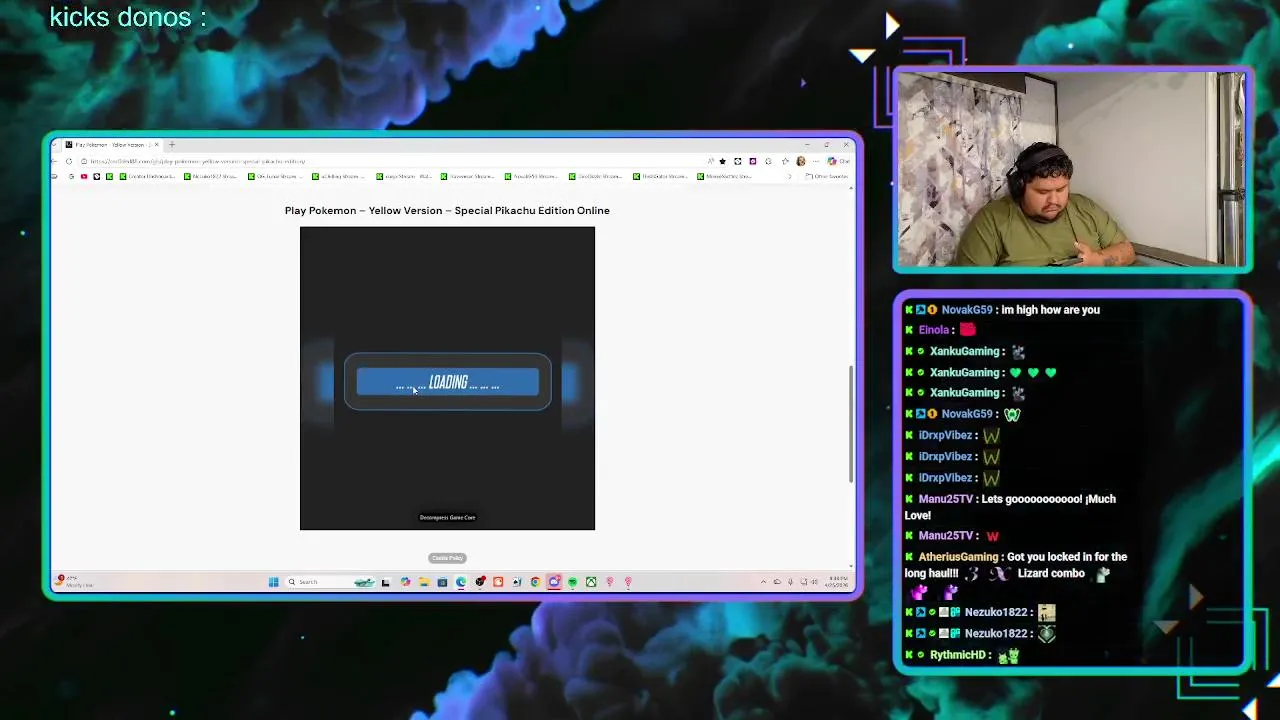This screenshot has height=720, width=1280.
Task: Show hidden system tray icons
Action: (764, 582)
